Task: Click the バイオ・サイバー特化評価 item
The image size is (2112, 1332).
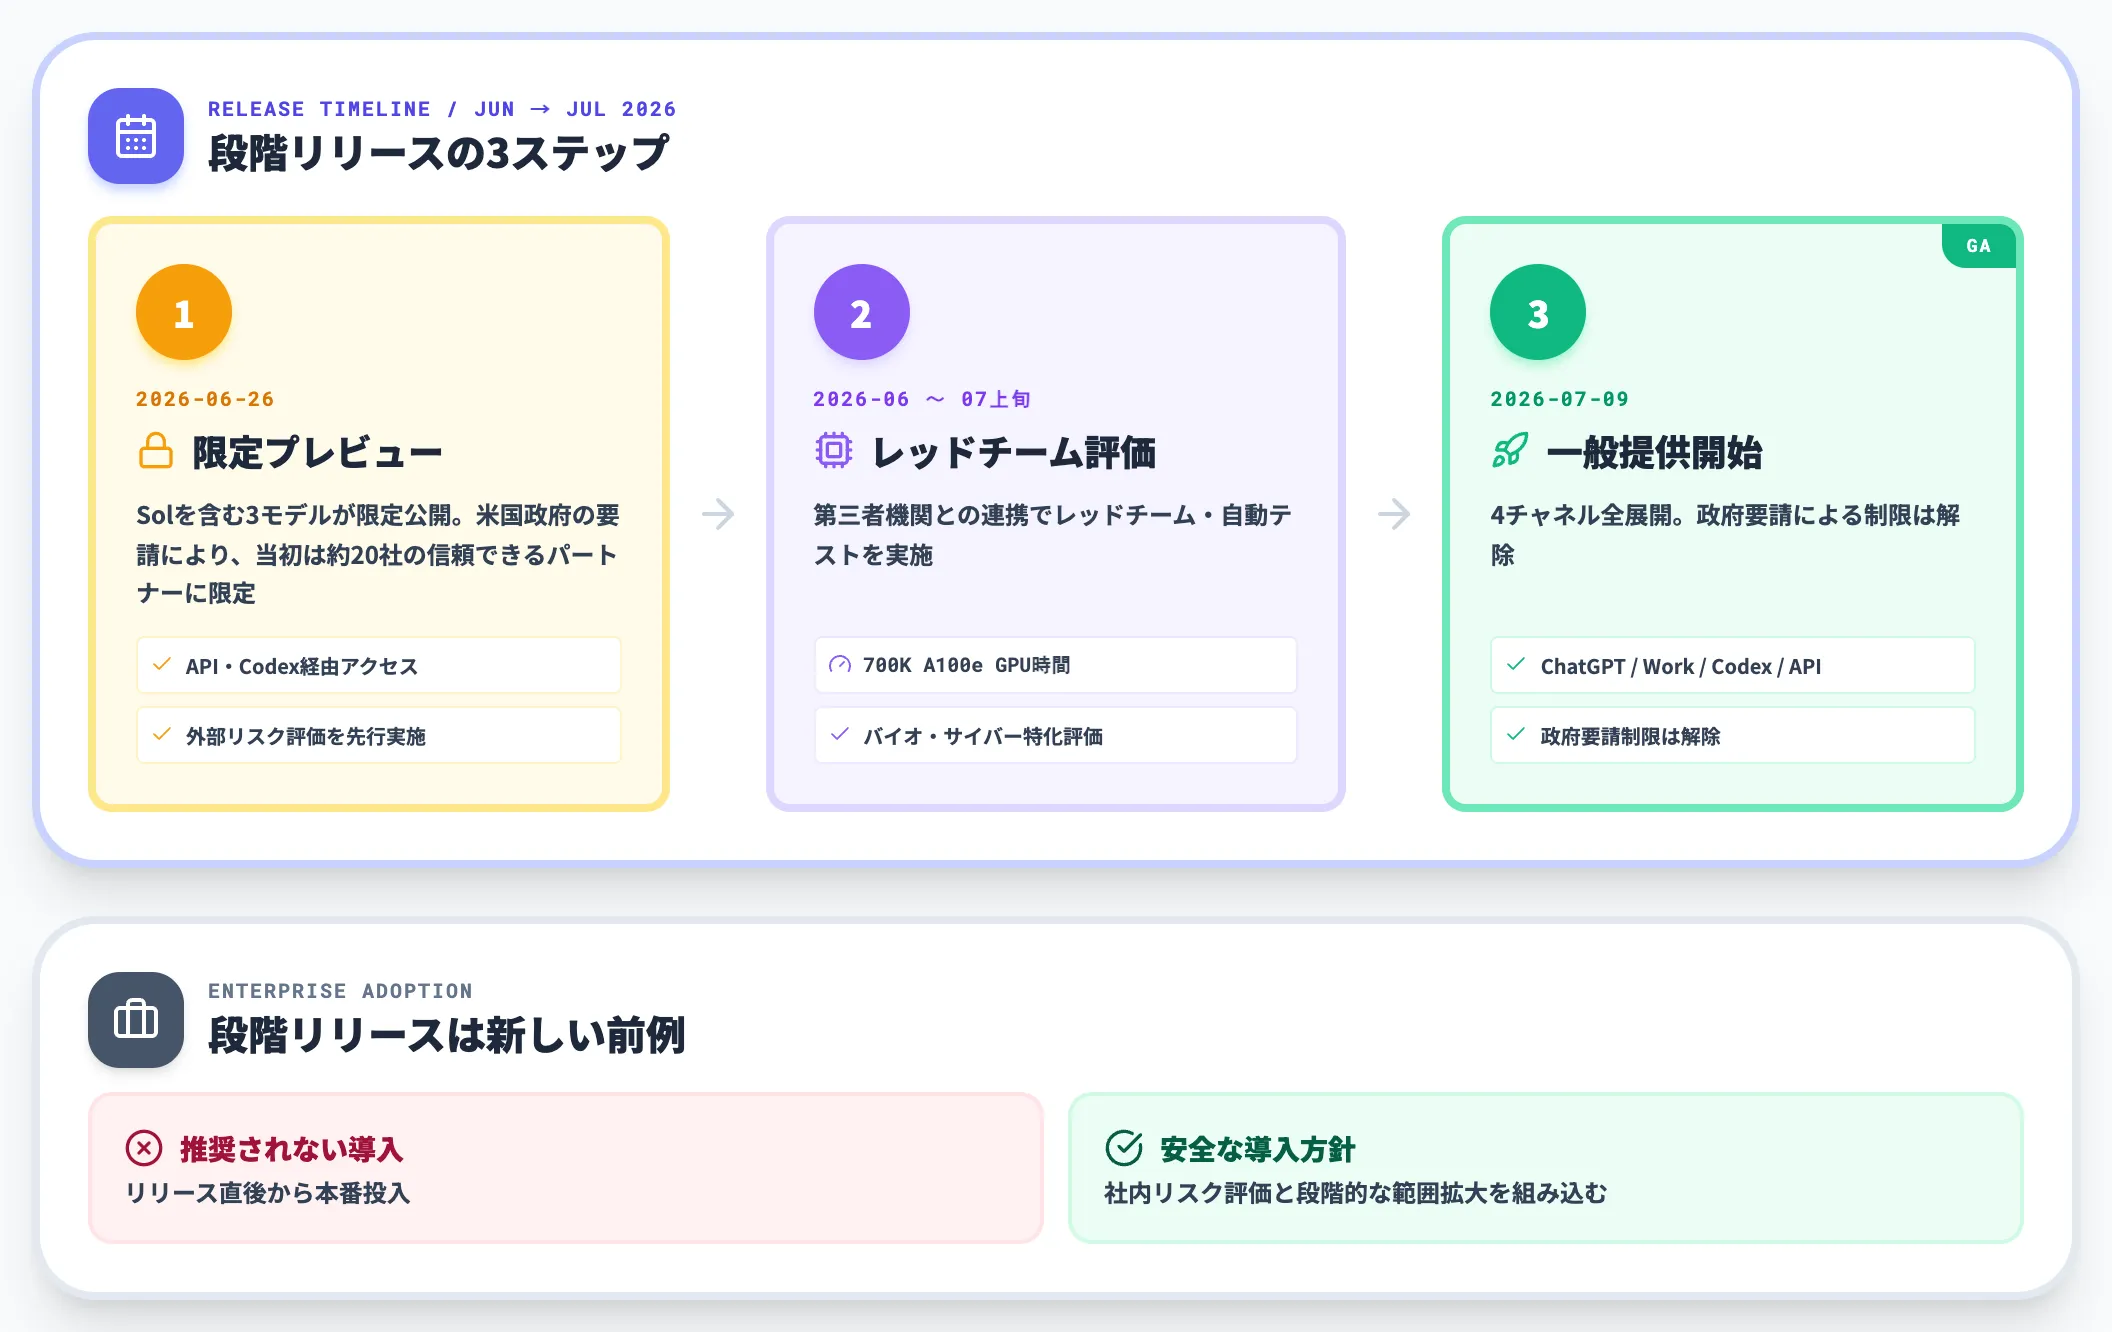Action: pyautogui.click(x=1056, y=735)
